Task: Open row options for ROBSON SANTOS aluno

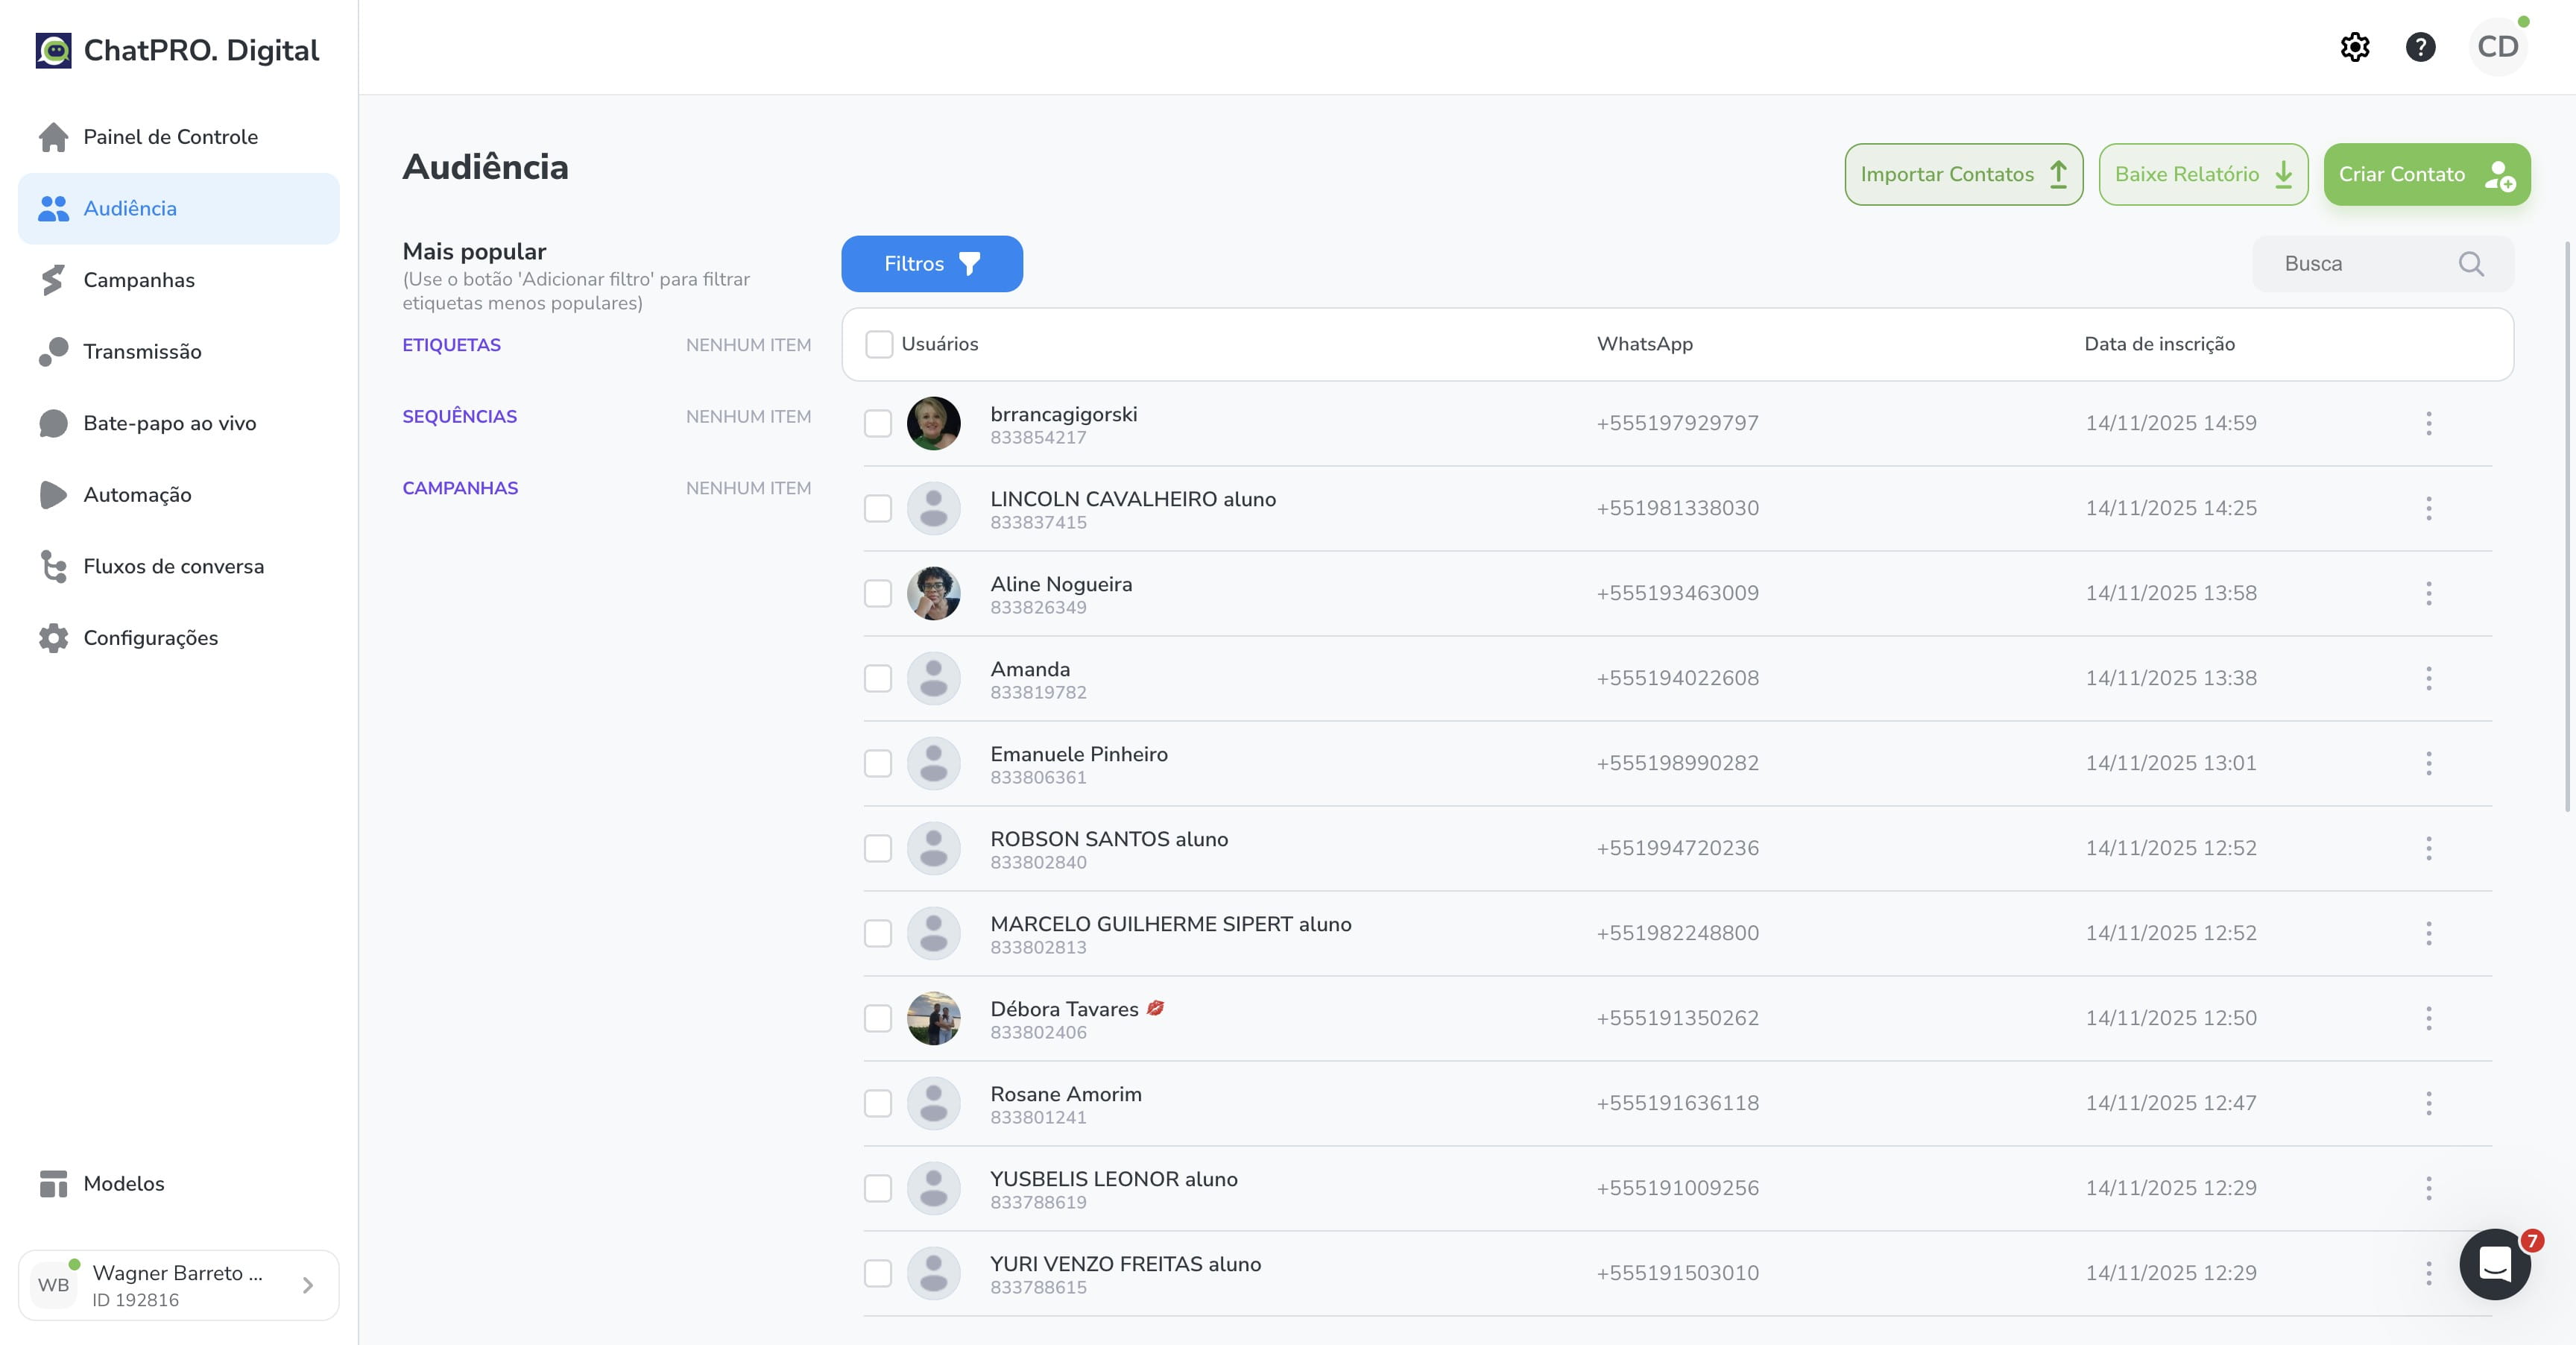Action: [x=2428, y=848]
